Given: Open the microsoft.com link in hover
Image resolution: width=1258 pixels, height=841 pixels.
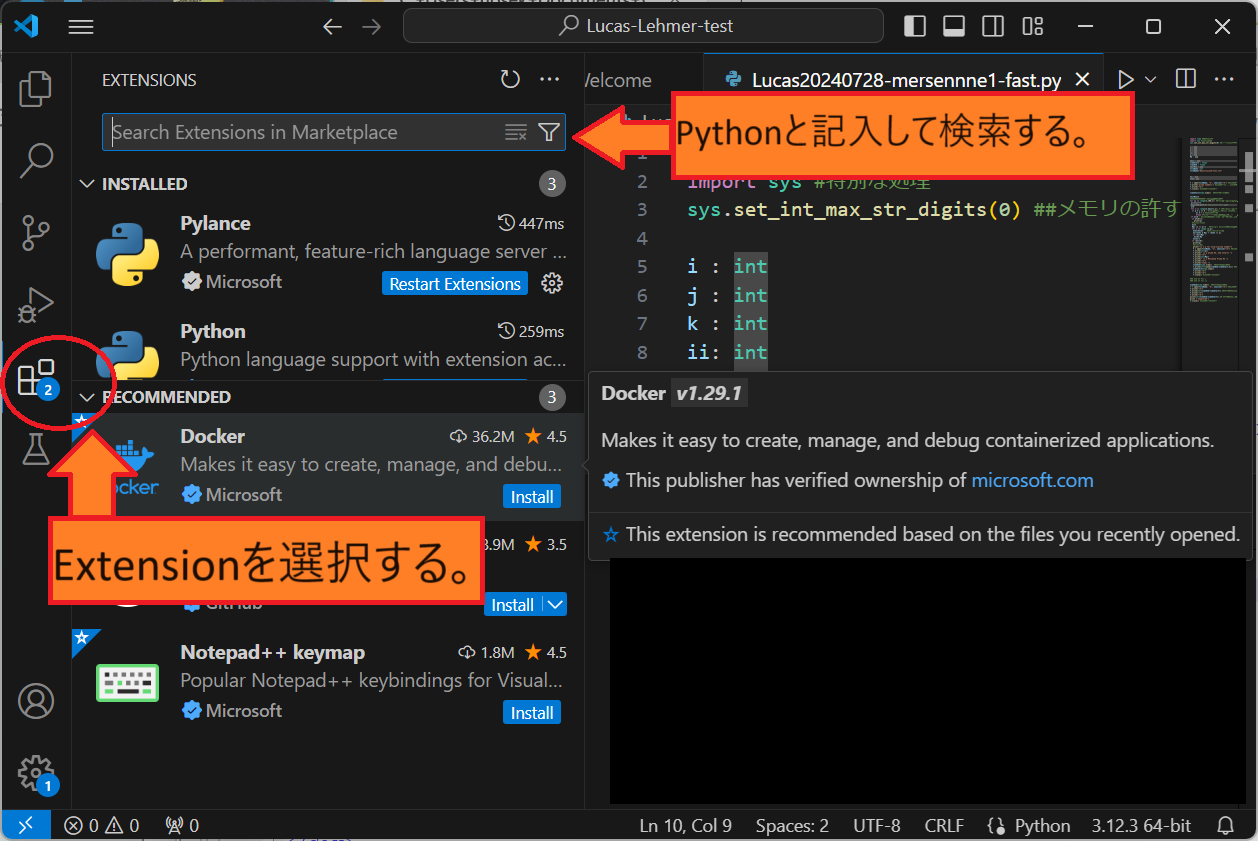Looking at the screenshot, I should [x=1032, y=481].
